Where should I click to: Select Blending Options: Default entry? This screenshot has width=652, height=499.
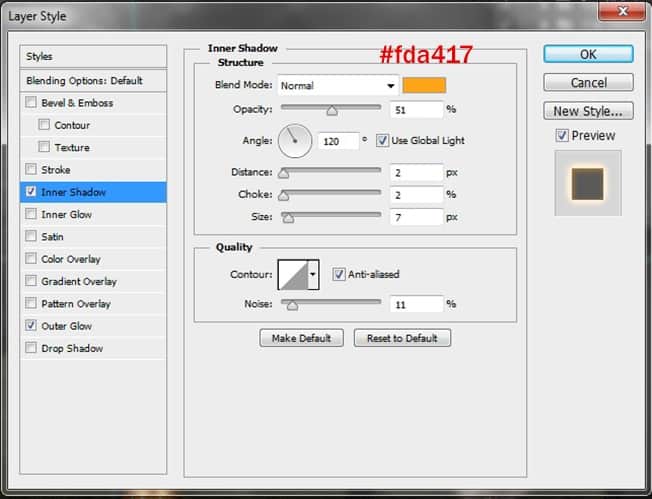(93, 81)
